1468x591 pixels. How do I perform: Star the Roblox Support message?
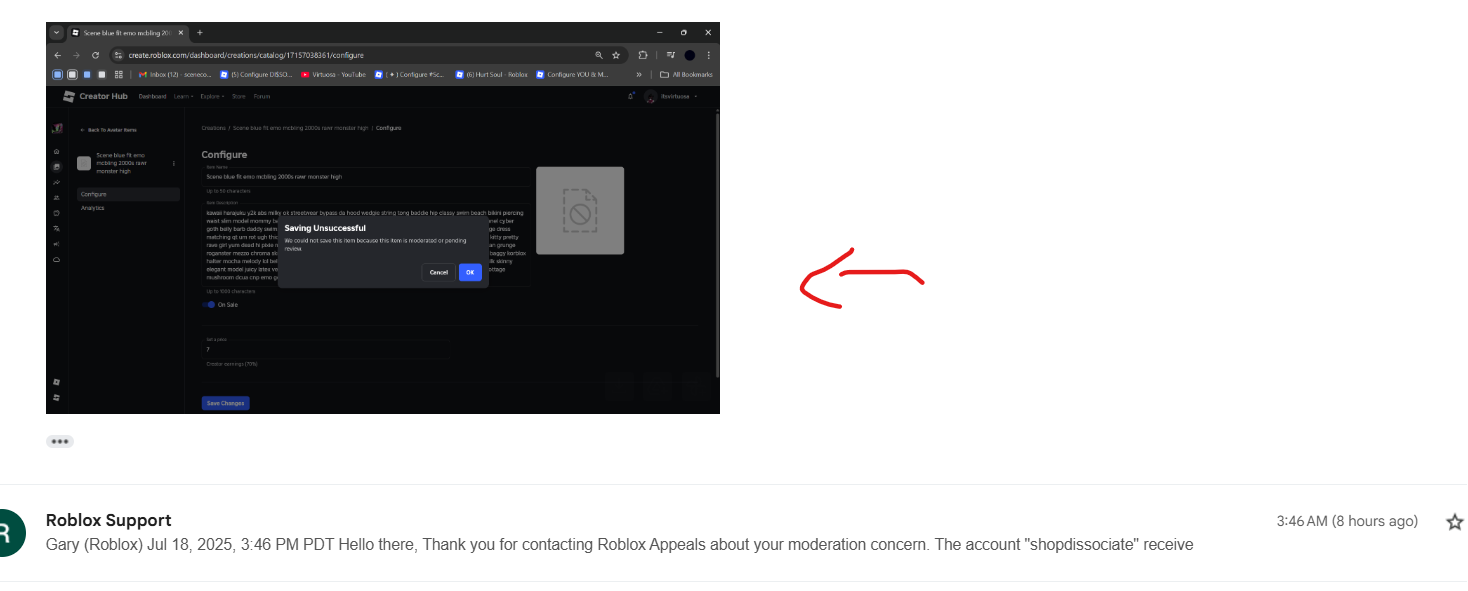pyautogui.click(x=1455, y=522)
